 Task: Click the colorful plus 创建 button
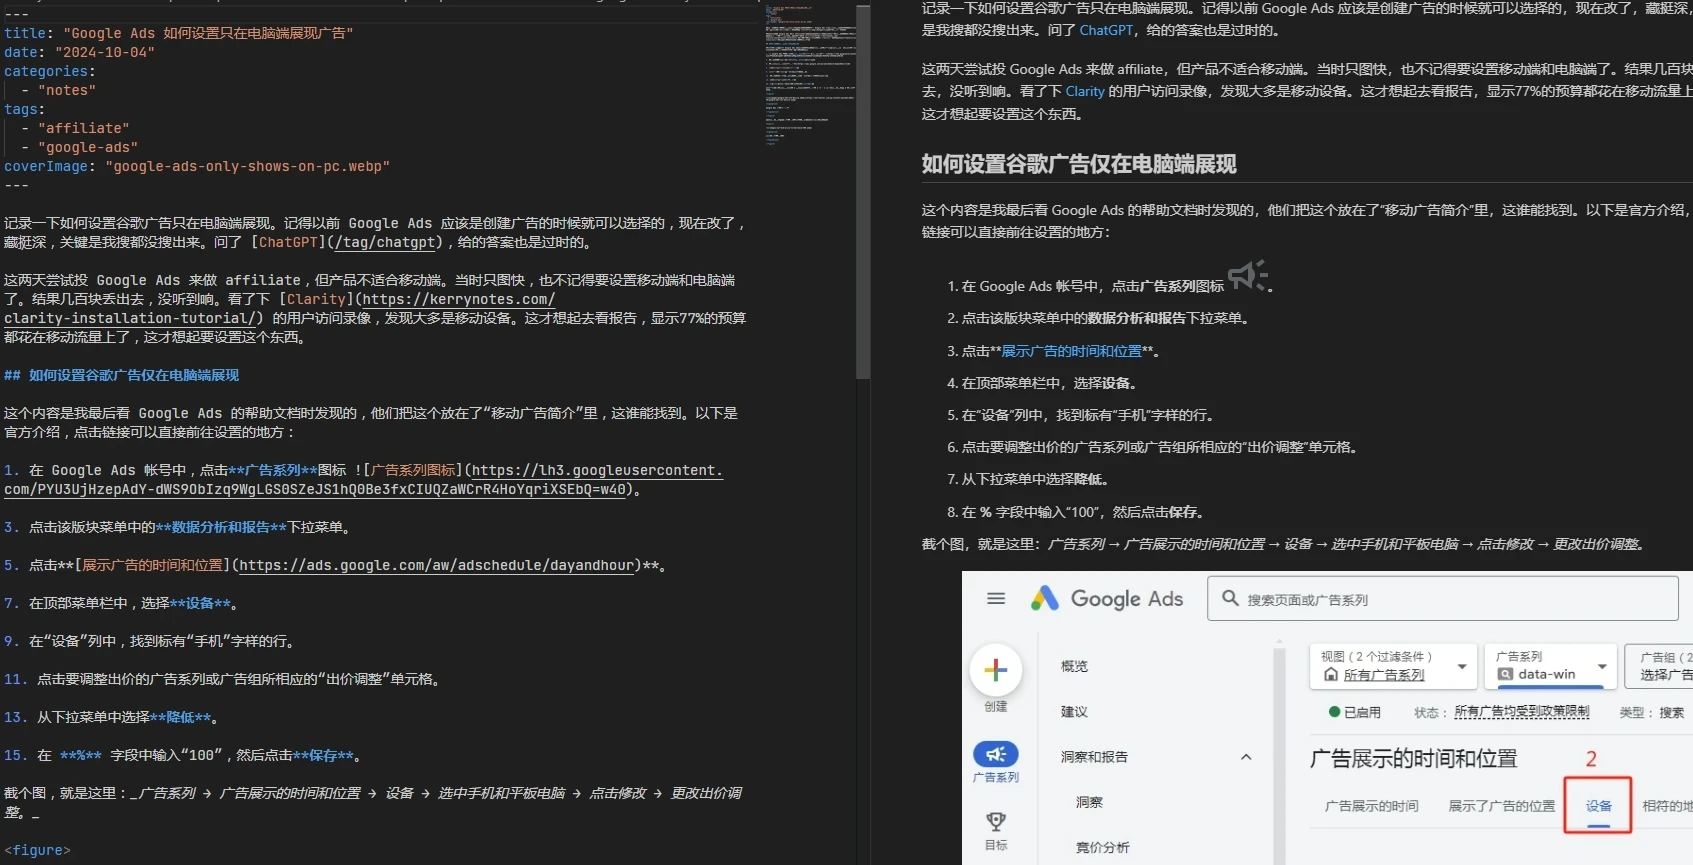[x=995, y=670]
